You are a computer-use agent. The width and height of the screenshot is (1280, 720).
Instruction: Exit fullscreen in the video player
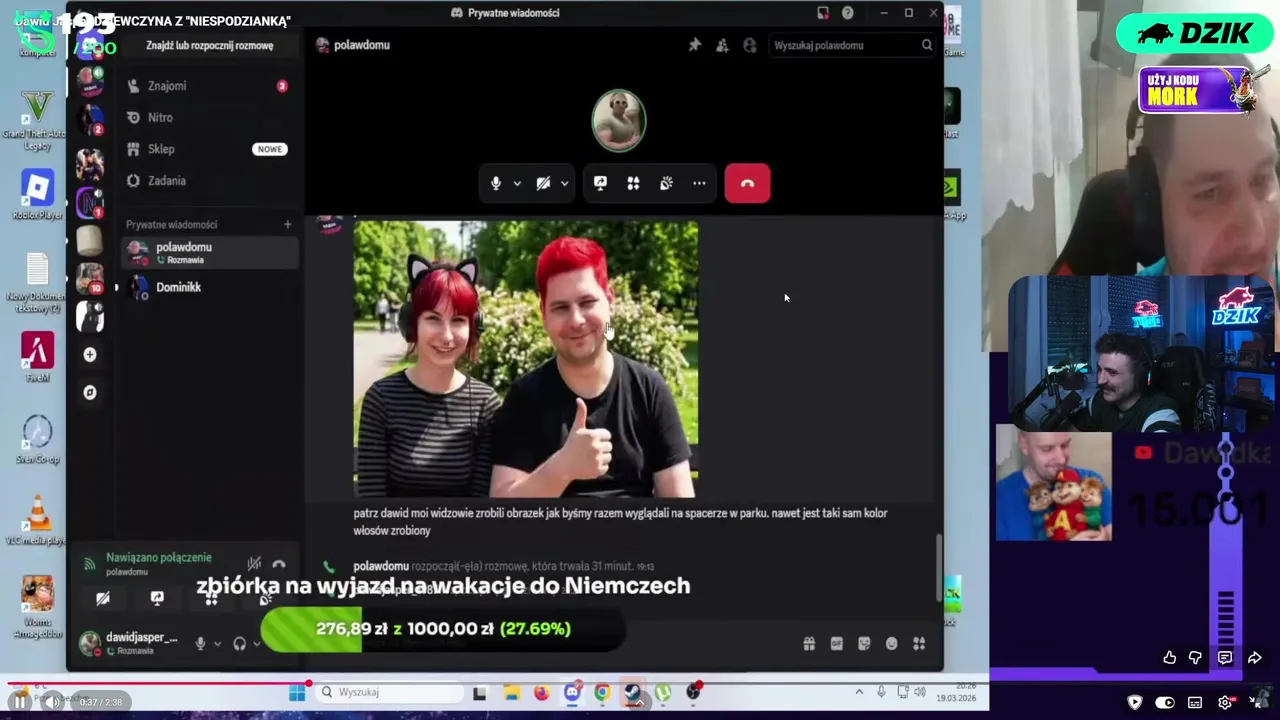coord(1255,702)
